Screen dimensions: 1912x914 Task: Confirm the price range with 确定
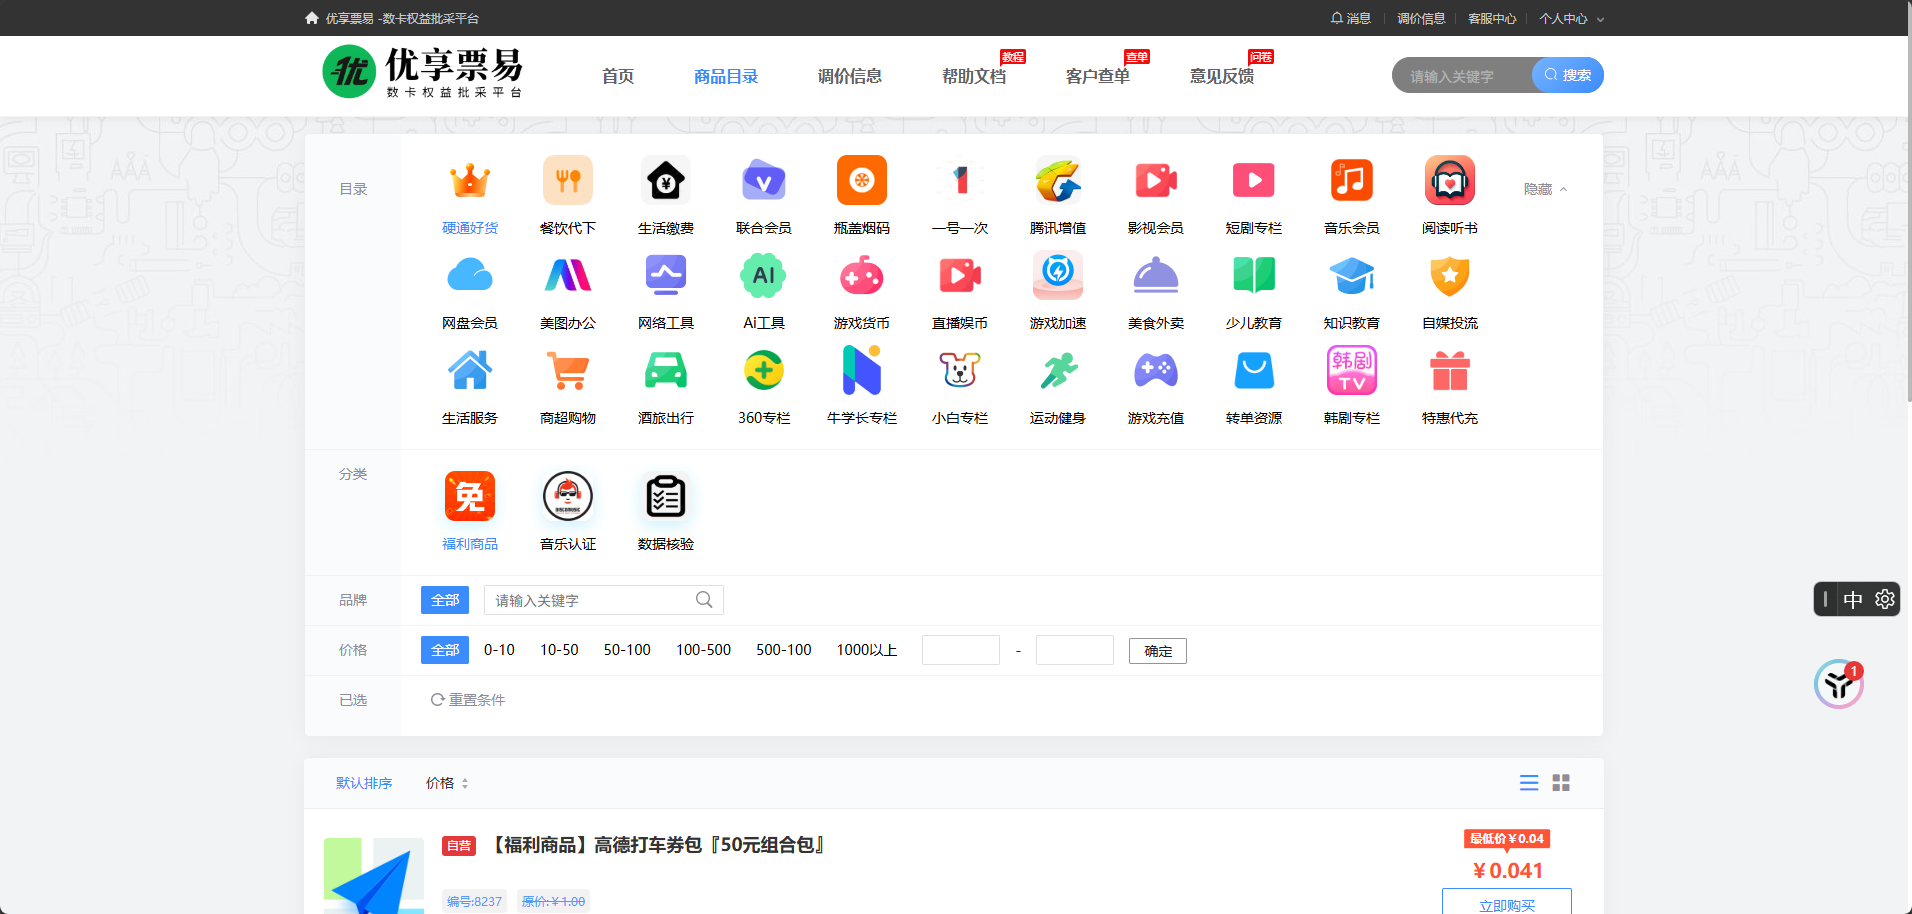pyautogui.click(x=1158, y=651)
